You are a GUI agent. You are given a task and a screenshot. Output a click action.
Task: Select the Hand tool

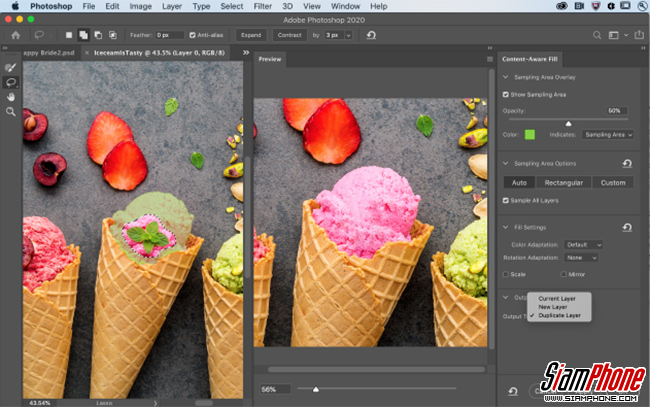(11, 97)
